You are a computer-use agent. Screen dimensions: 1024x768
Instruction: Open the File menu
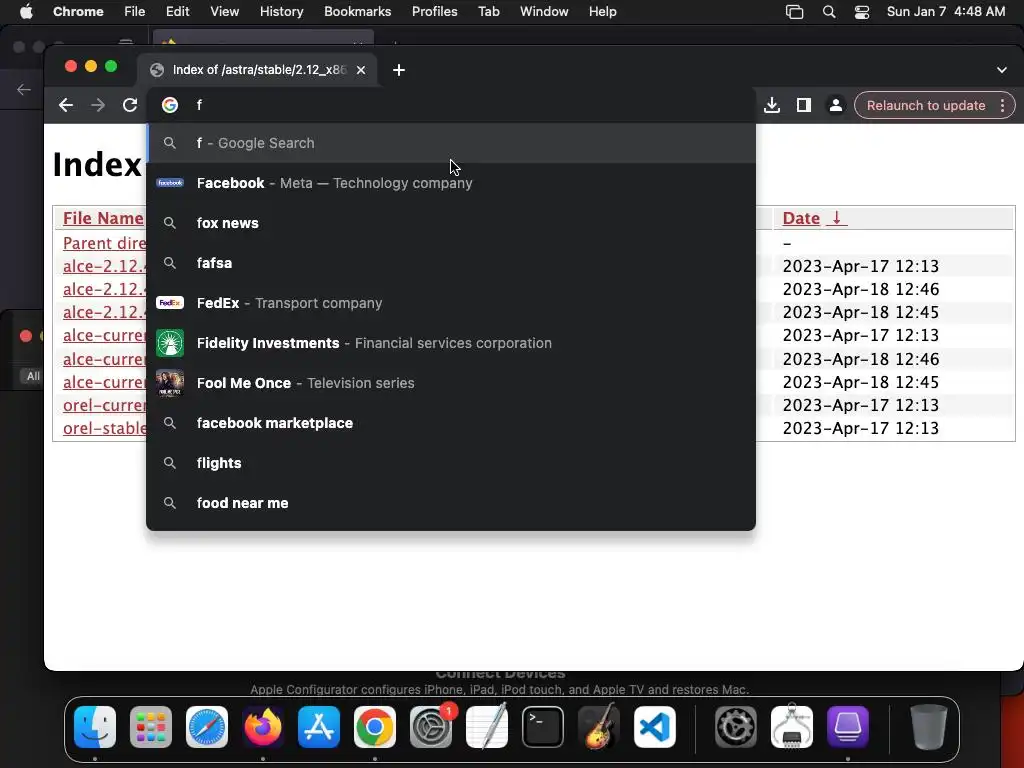point(135,11)
